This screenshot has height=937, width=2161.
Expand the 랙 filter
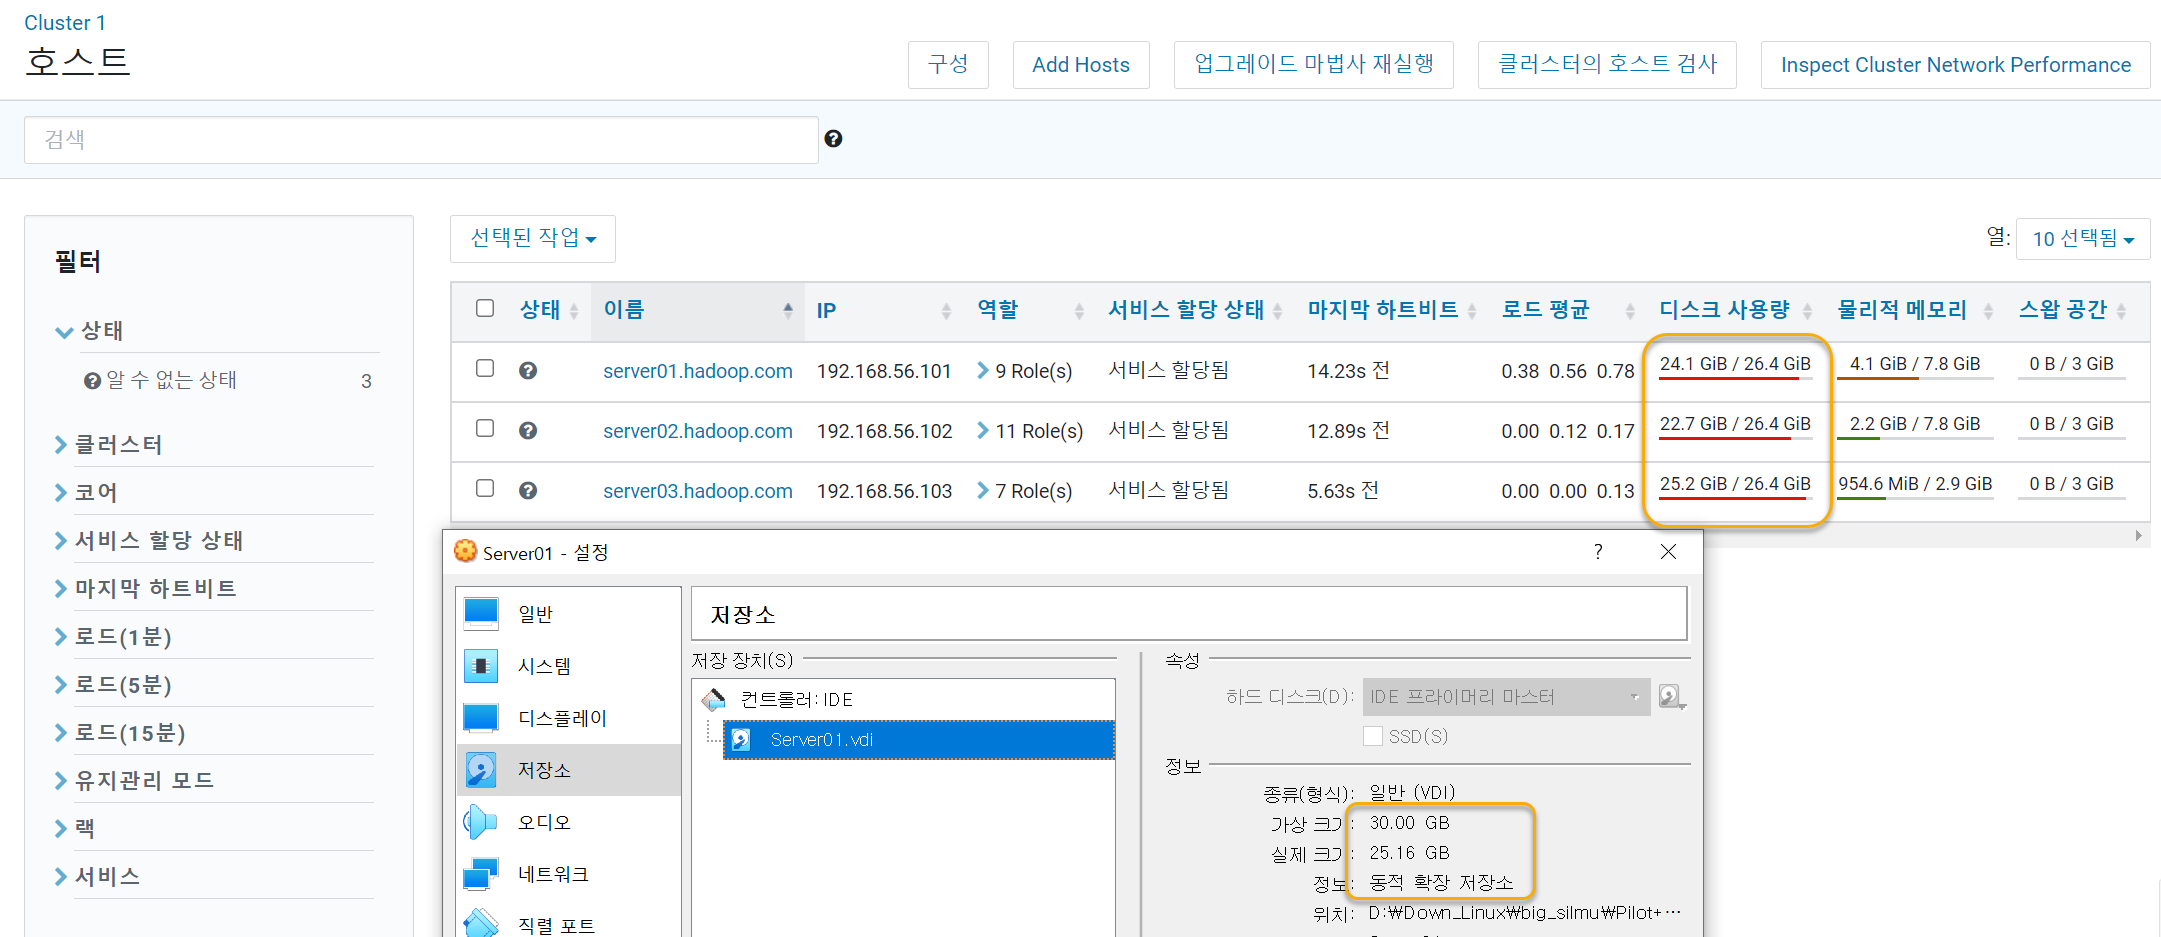[62, 829]
